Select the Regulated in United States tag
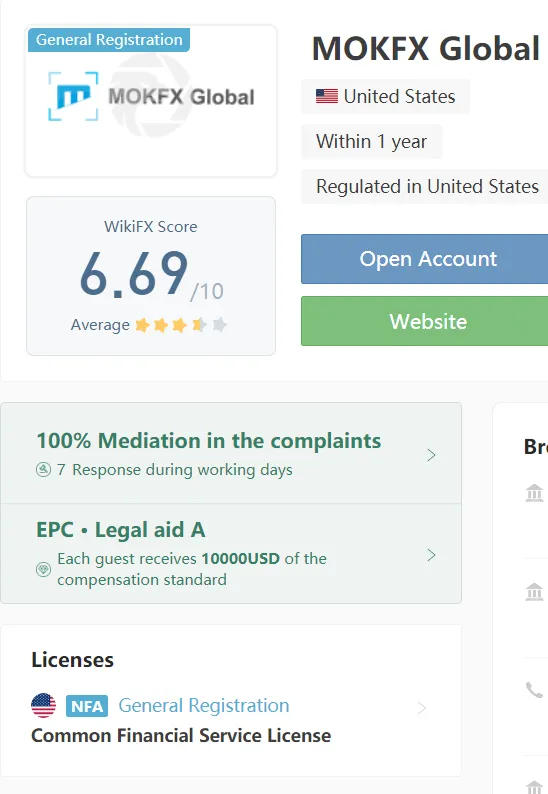This screenshot has width=548, height=794. 426,186
